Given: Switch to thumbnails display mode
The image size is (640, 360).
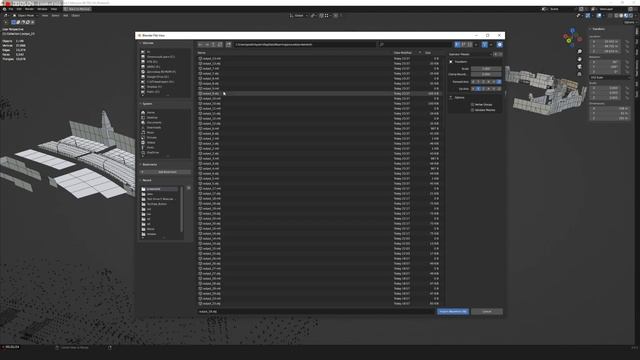Looking at the screenshot, I should pyautogui.click(x=470, y=44).
